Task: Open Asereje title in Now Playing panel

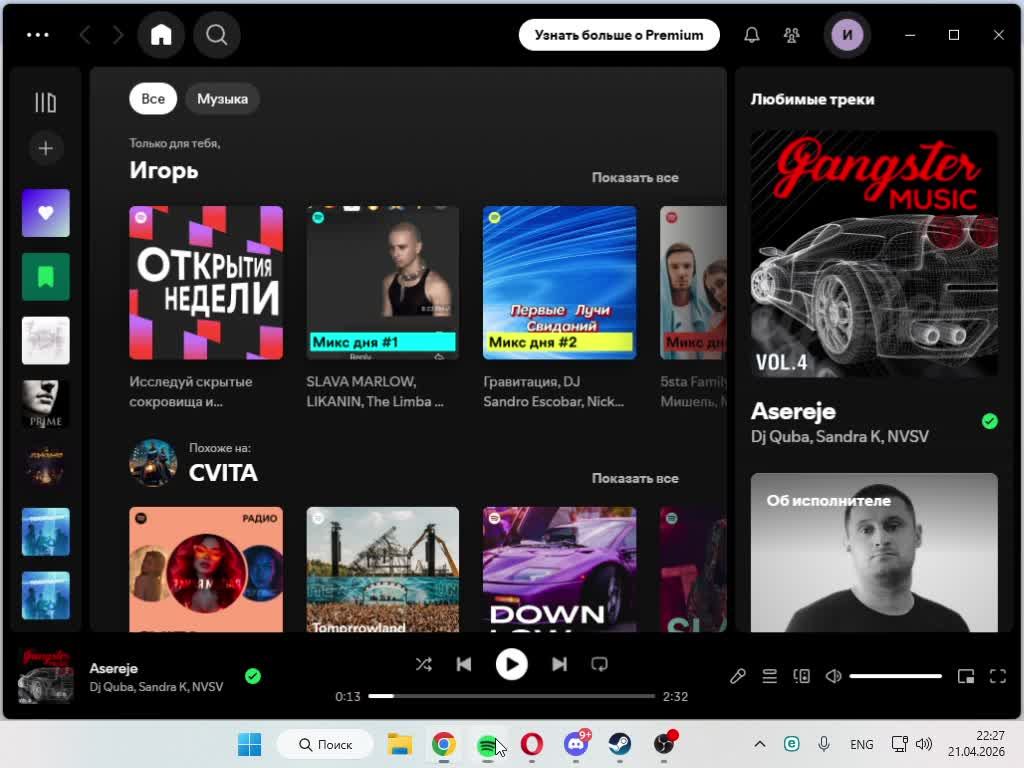Action: click(793, 411)
